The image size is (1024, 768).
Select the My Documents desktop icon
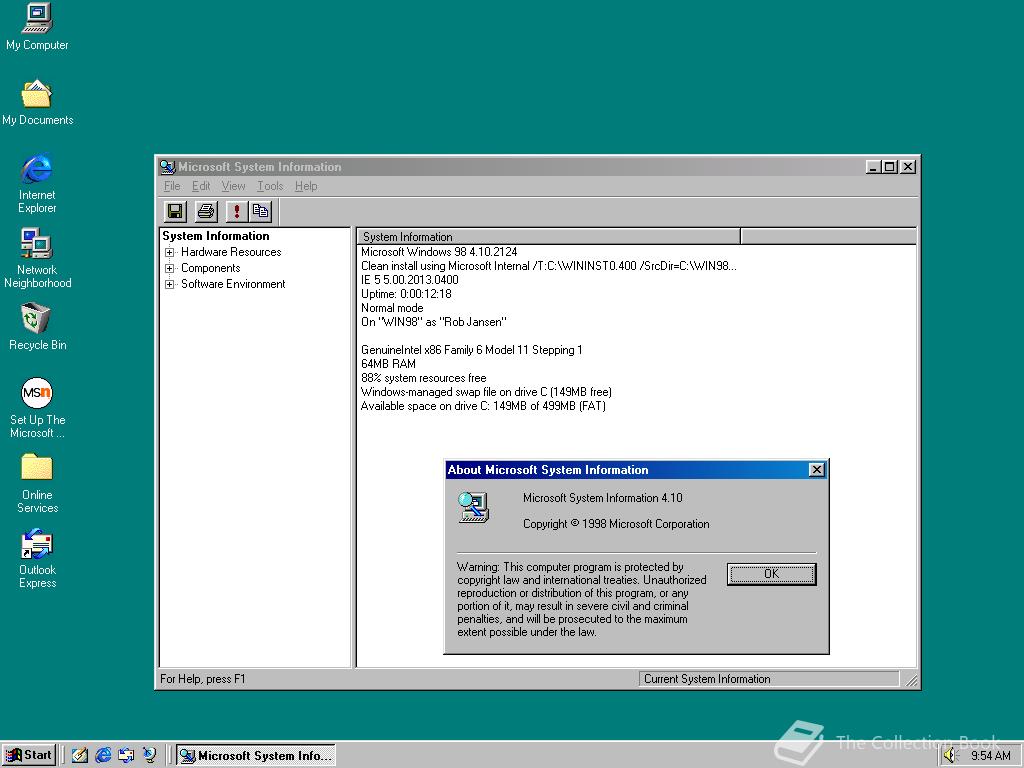tap(37, 103)
